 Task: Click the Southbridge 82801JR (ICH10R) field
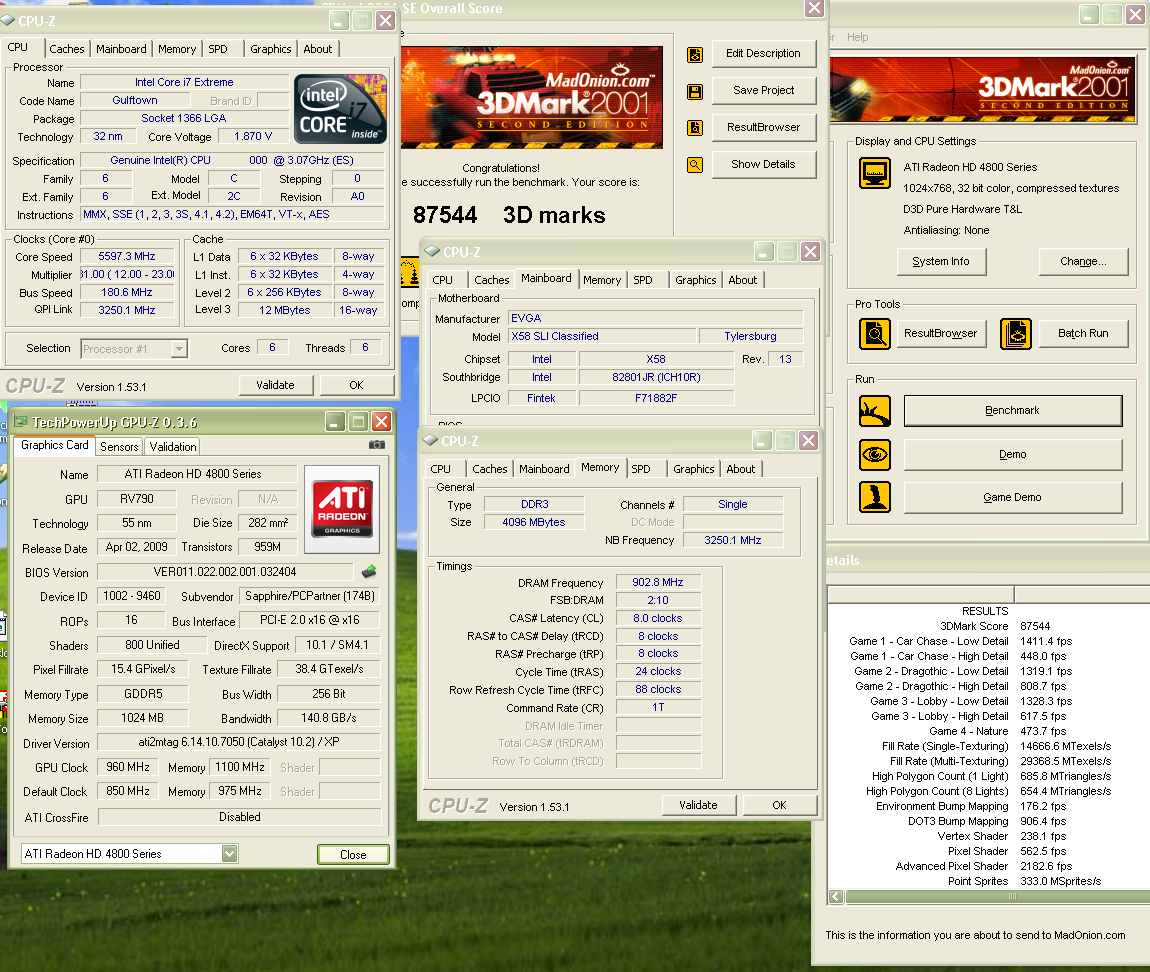tap(656, 378)
